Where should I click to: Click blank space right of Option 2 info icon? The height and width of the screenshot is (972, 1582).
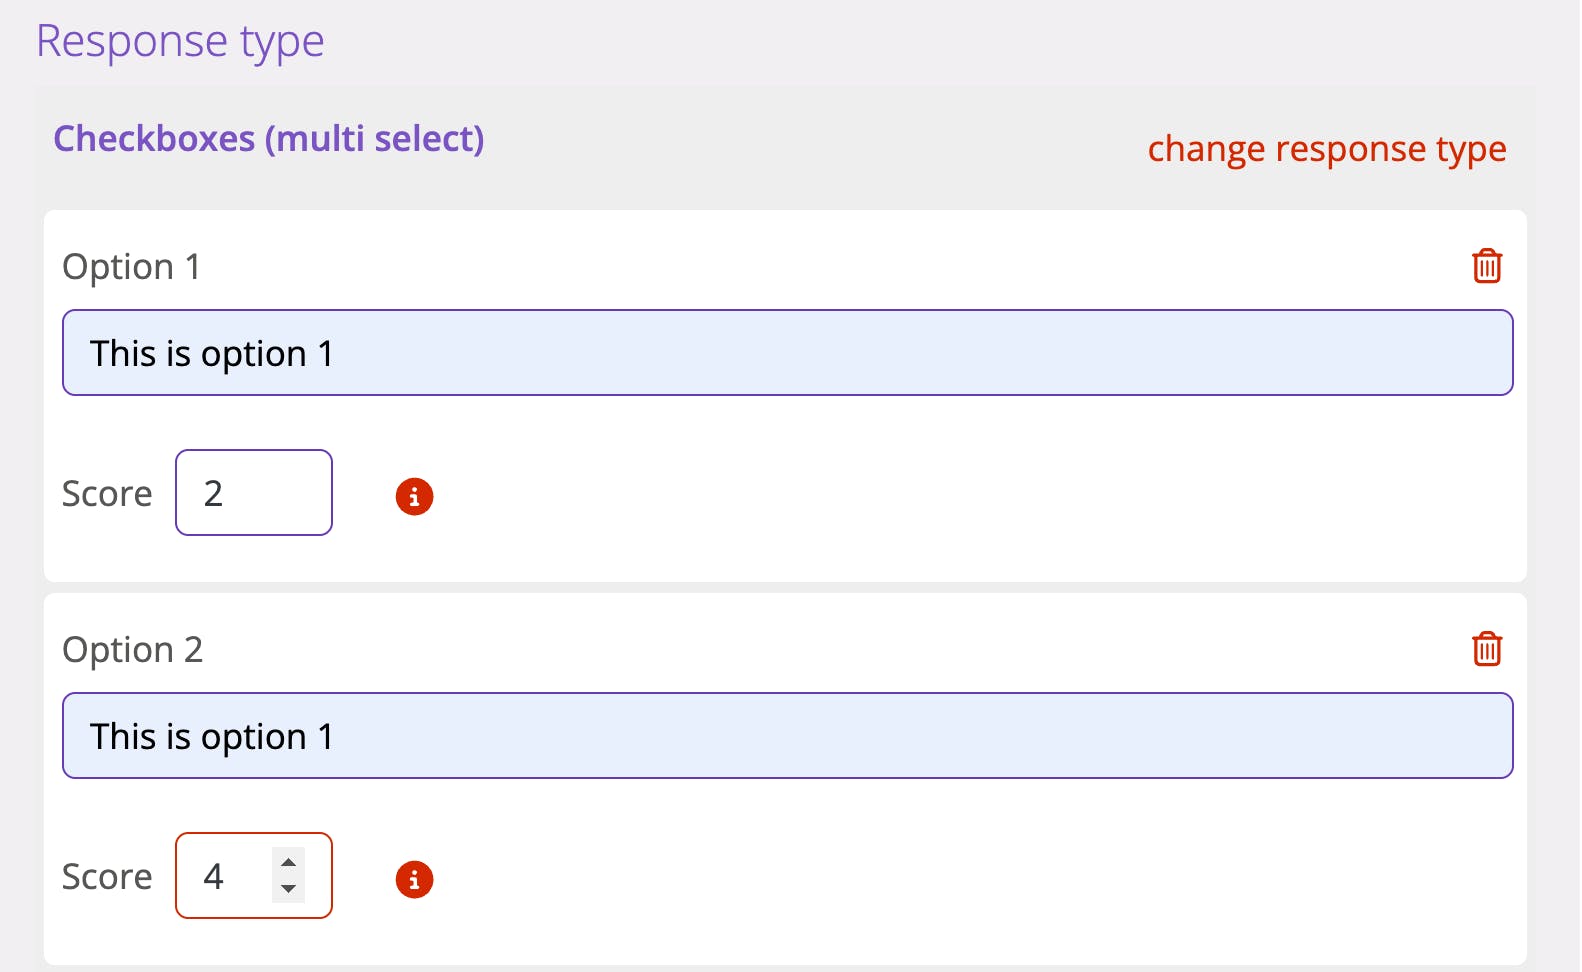click(x=900, y=879)
